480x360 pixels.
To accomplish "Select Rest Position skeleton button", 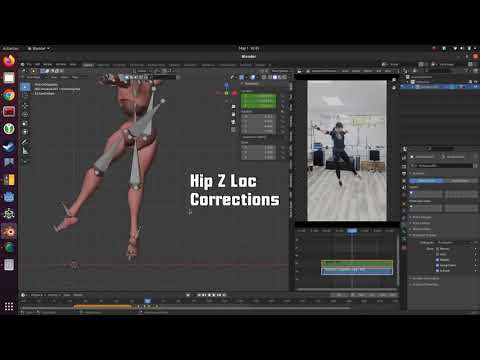I will (460, 180).
